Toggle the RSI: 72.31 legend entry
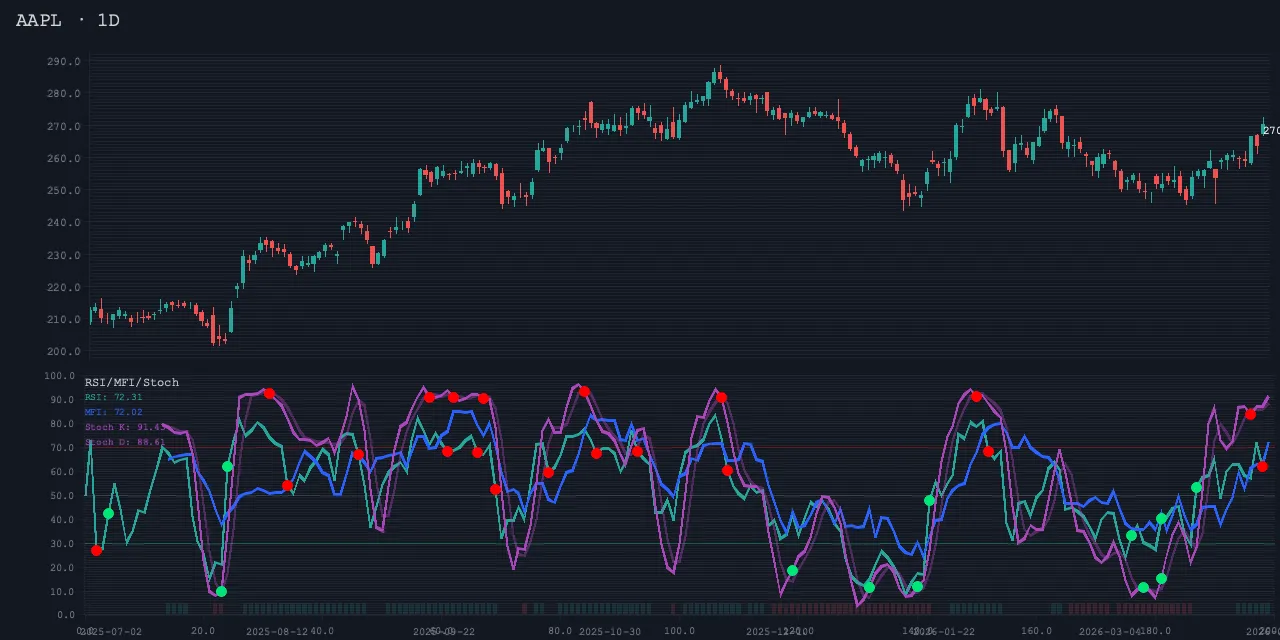 click(x=113, y=397)
